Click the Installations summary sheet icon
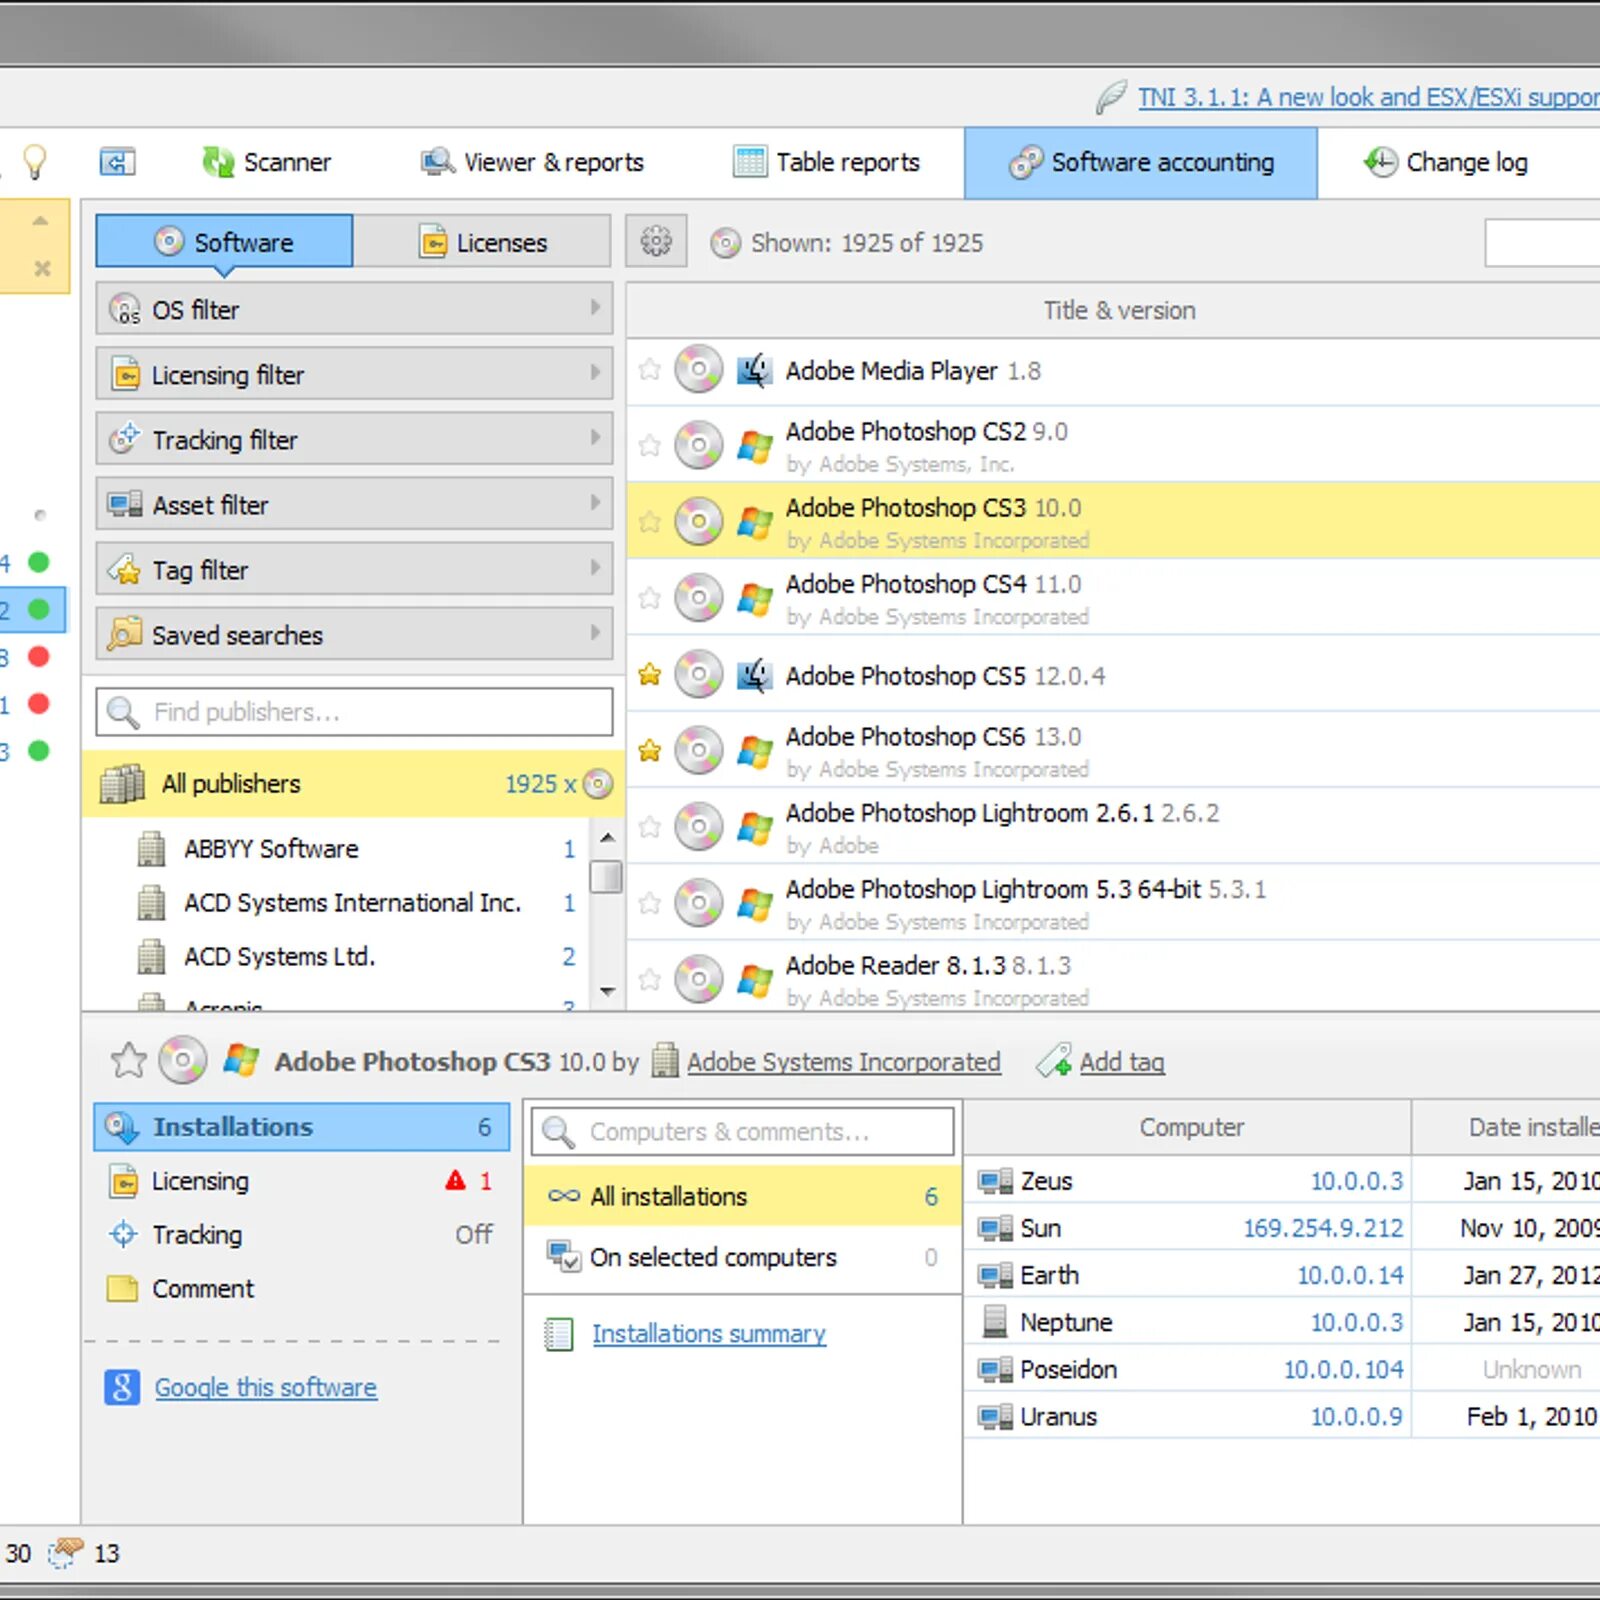The height and width of the screenshot is (1600, 1600). [x=559, y=1334]
